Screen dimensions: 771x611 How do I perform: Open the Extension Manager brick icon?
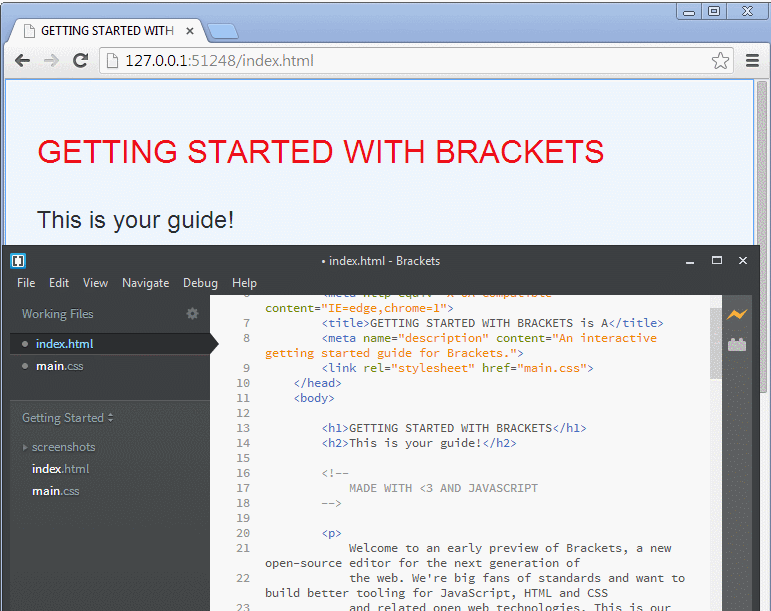click(737, 345)
